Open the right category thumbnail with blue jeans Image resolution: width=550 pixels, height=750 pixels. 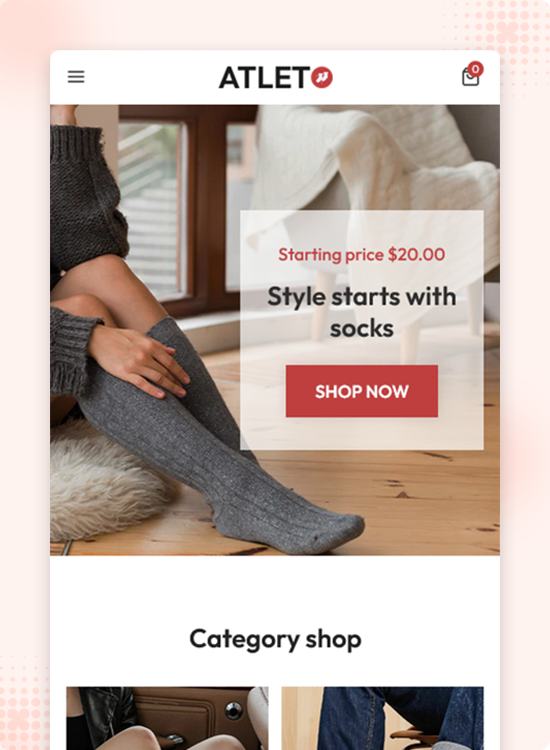[382, 718]
